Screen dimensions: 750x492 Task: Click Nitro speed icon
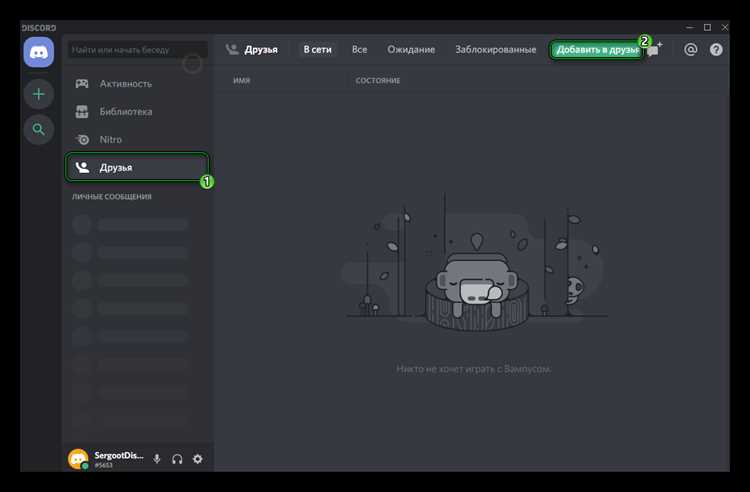(x=82, y=140)
